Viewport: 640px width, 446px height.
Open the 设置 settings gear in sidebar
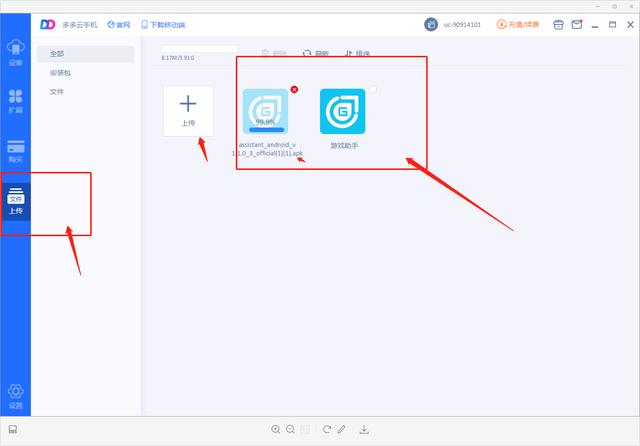(16, 396)
